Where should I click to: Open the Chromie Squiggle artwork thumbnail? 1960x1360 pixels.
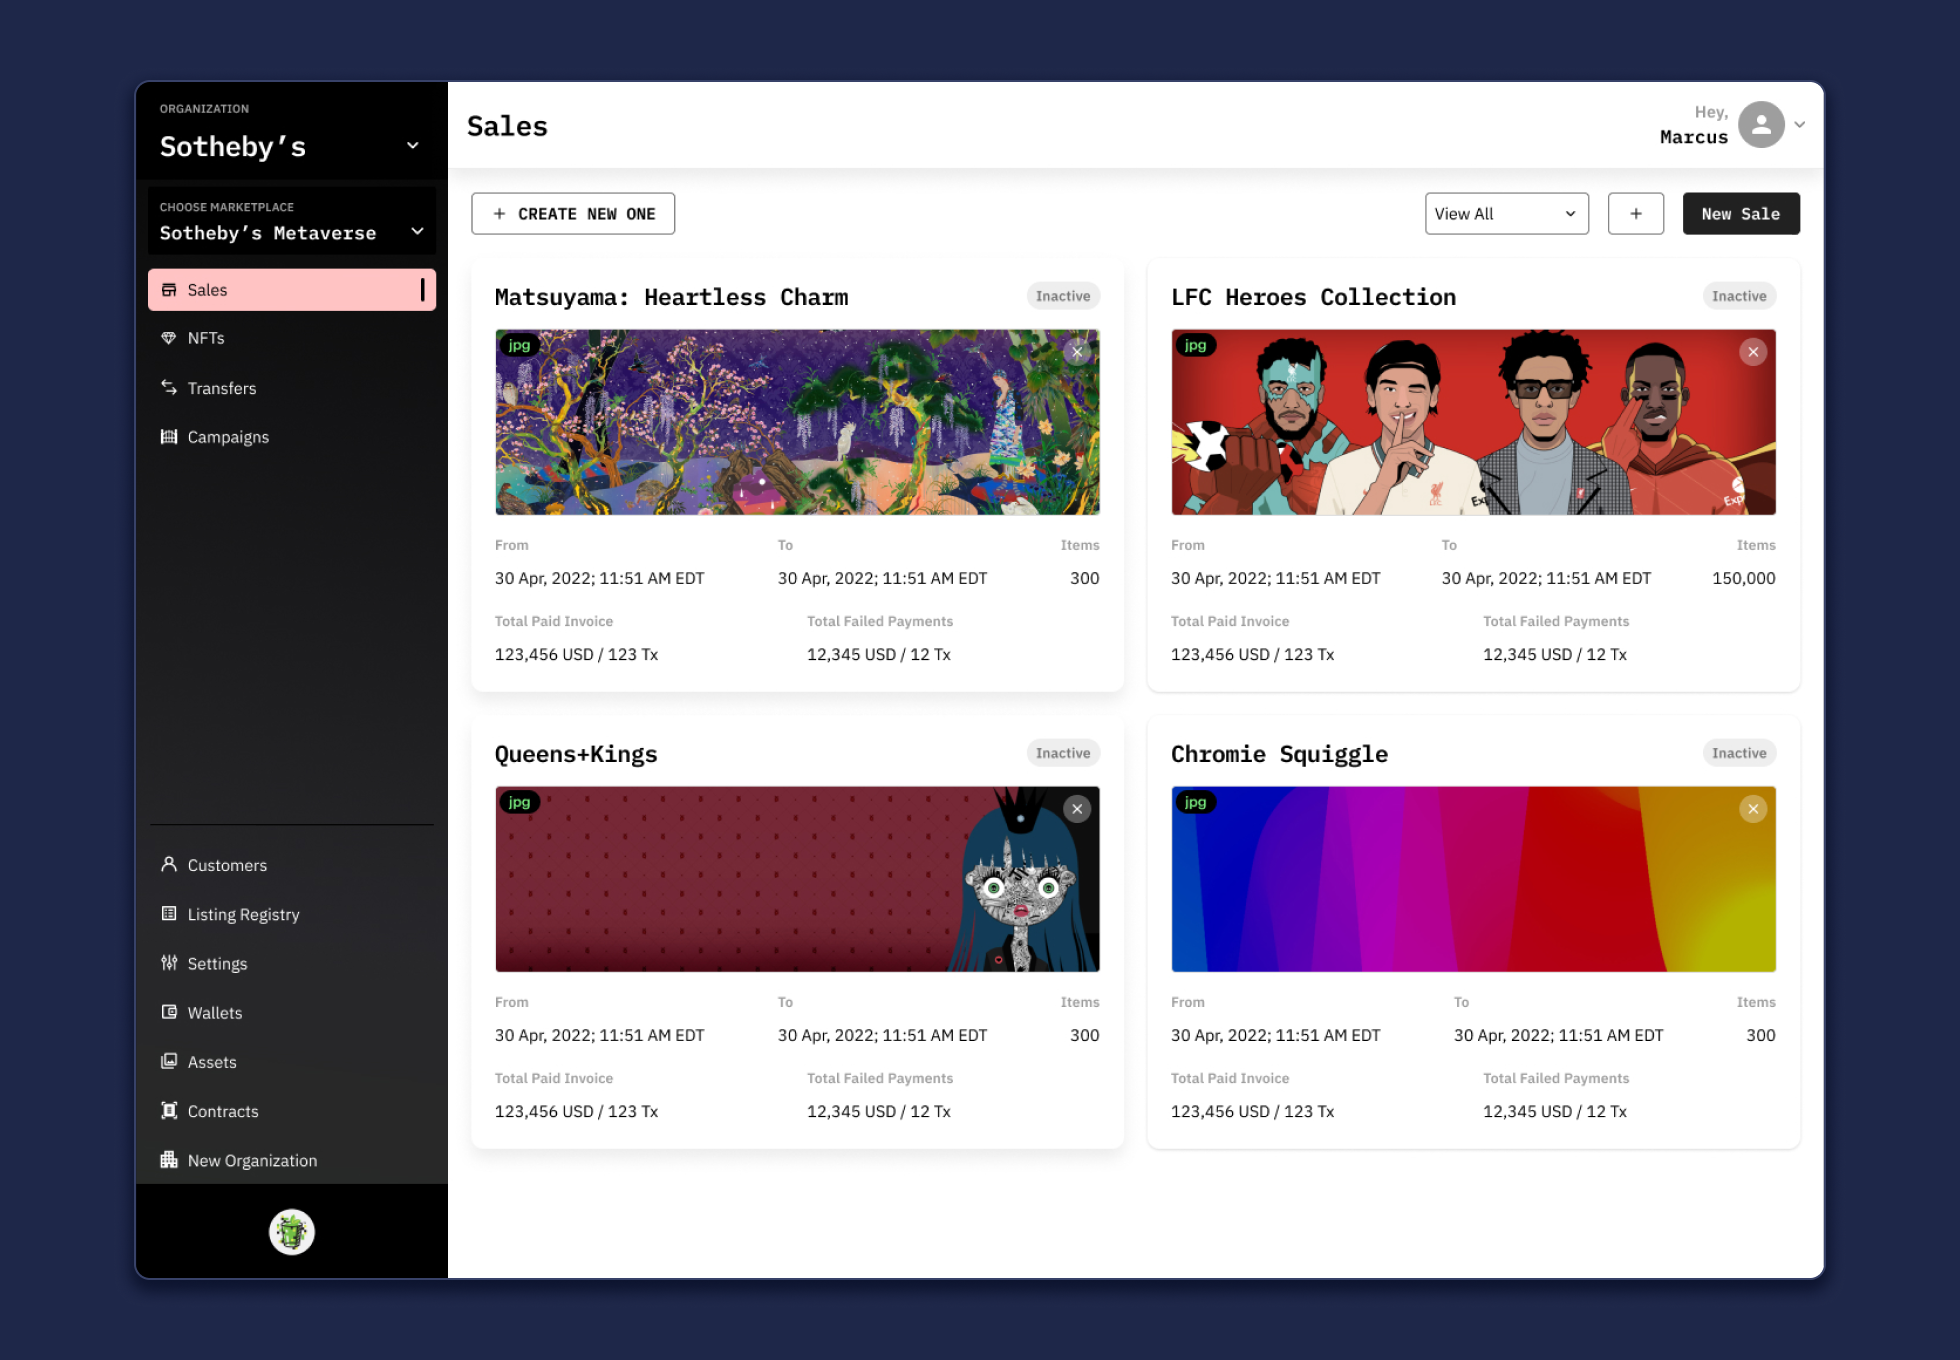(1473, 879)
